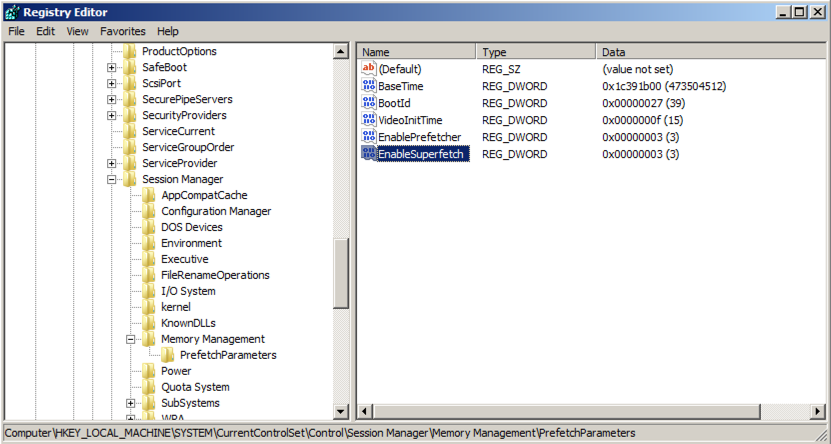Image resolution: width=831 pixels, height=444 pixels.
Task: Sort values by the Data column header
Action: [x=711, y=51]
